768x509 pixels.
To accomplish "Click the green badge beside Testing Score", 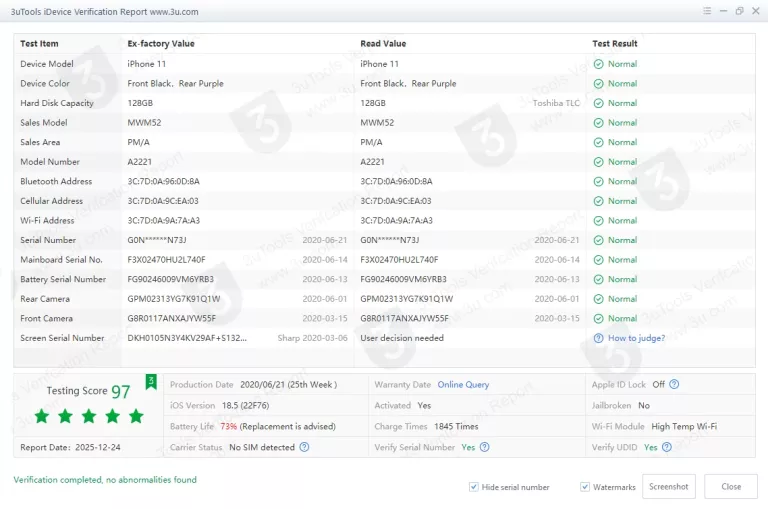I will 151,381.
